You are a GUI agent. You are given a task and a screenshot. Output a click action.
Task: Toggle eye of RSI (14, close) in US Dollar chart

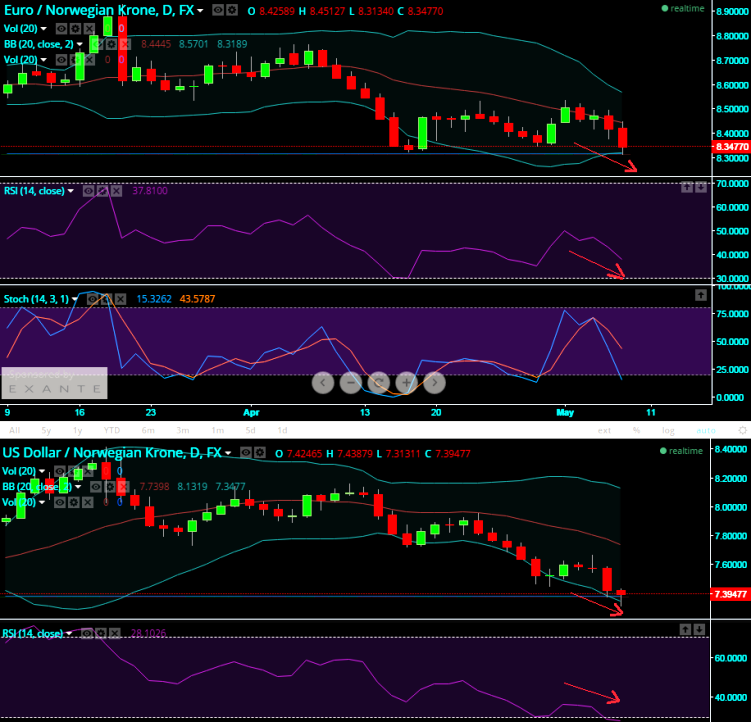[x=87, y=633]
